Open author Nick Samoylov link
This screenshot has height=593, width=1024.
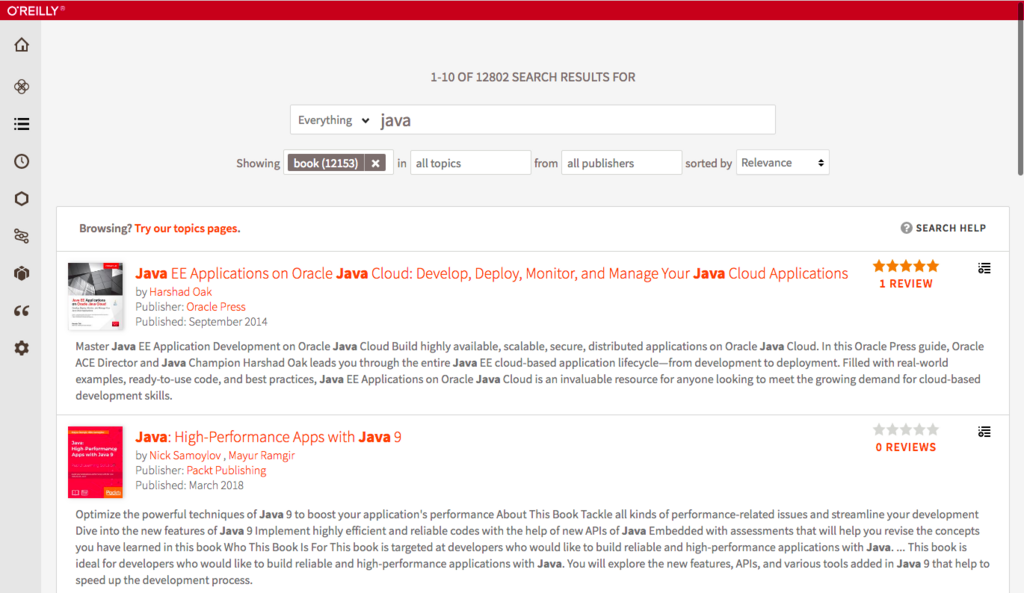[x=185, y=455]
